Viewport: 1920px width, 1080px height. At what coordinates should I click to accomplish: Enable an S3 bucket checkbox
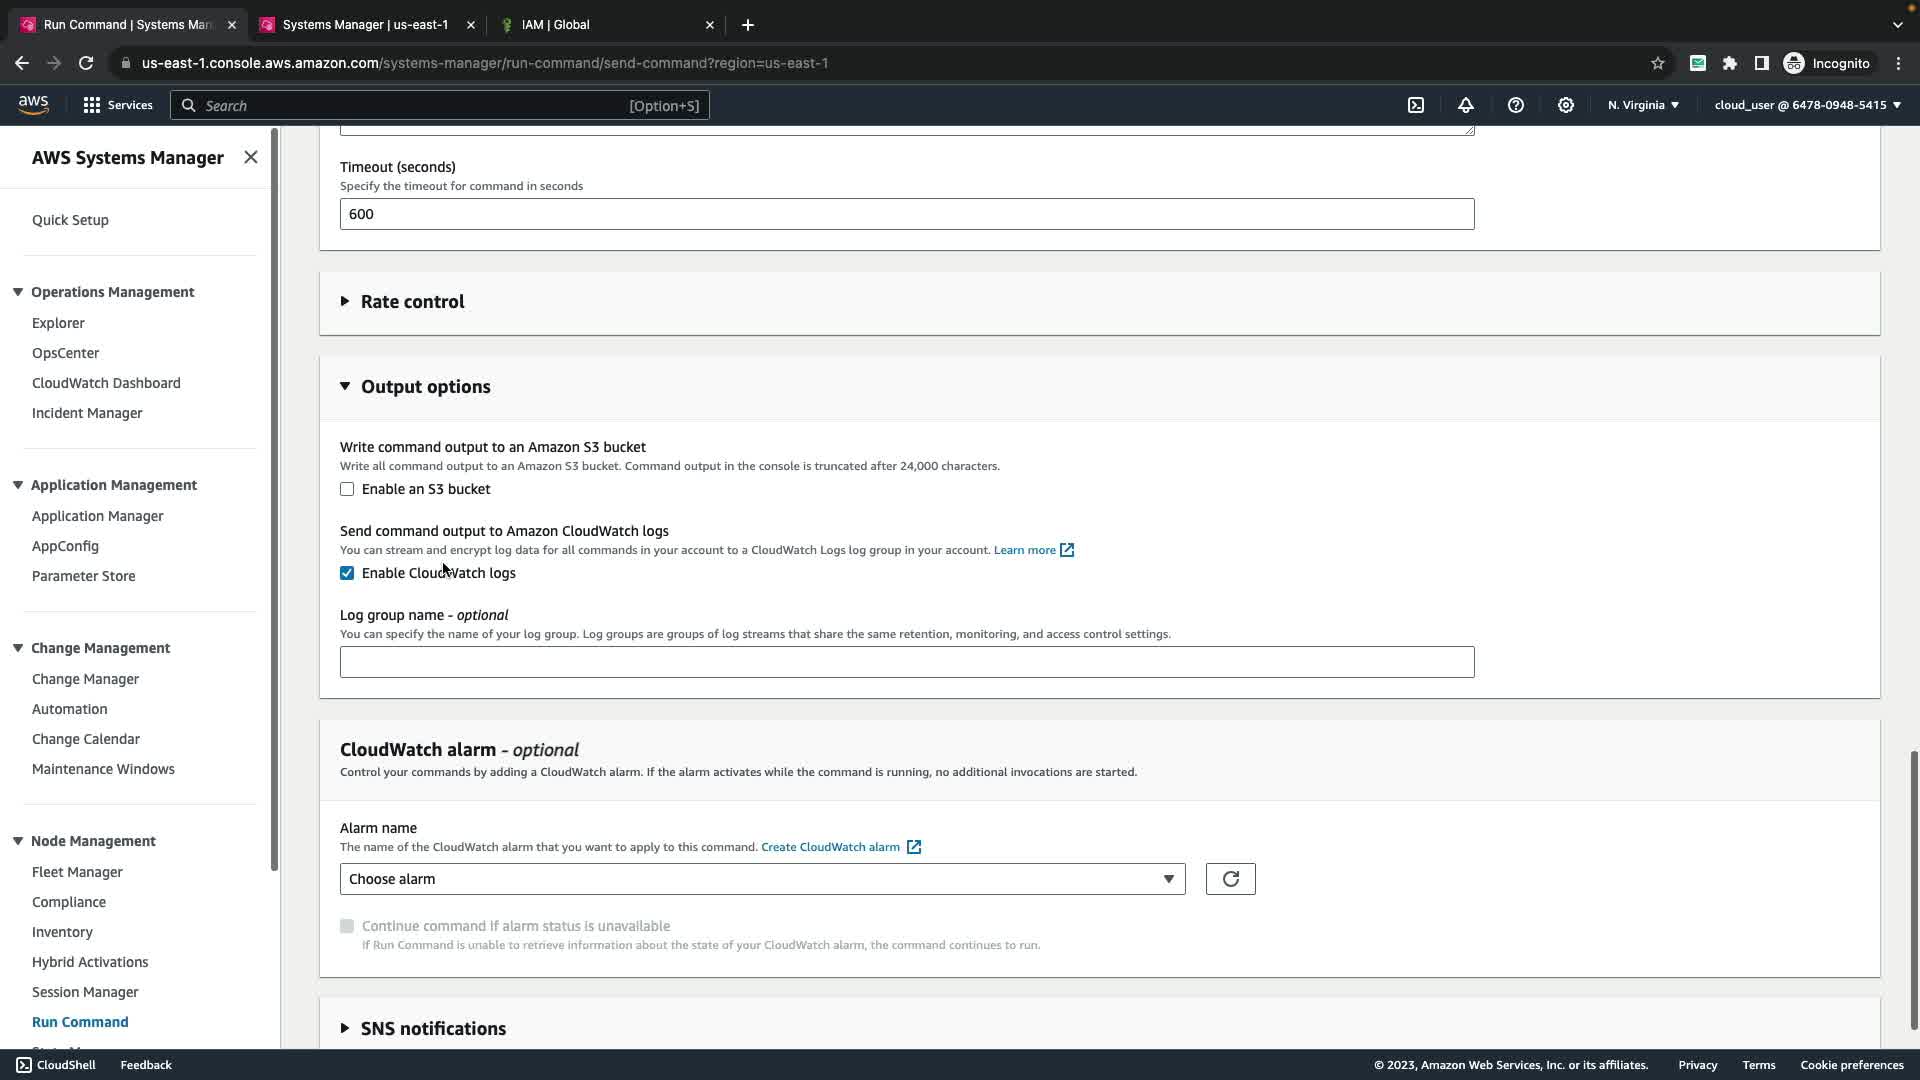347,489
